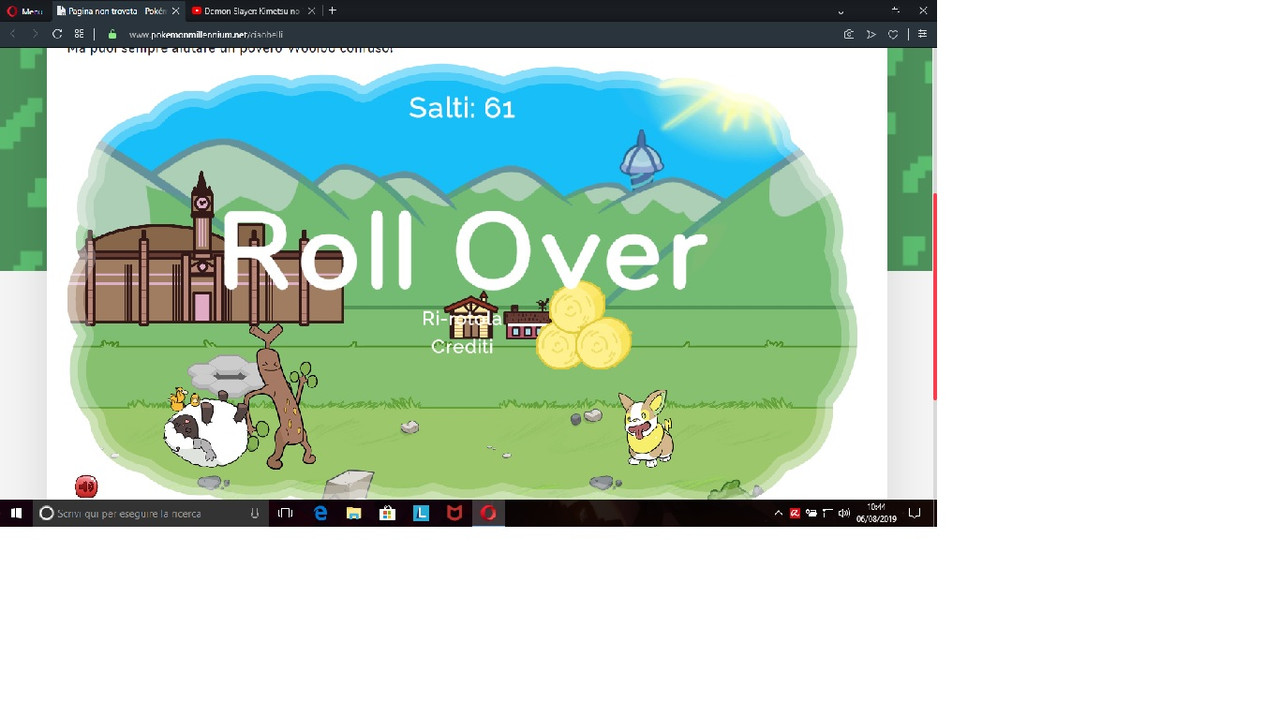
Task: Launch Microsoft Edge from the taskbar
Action: (320, 513)
